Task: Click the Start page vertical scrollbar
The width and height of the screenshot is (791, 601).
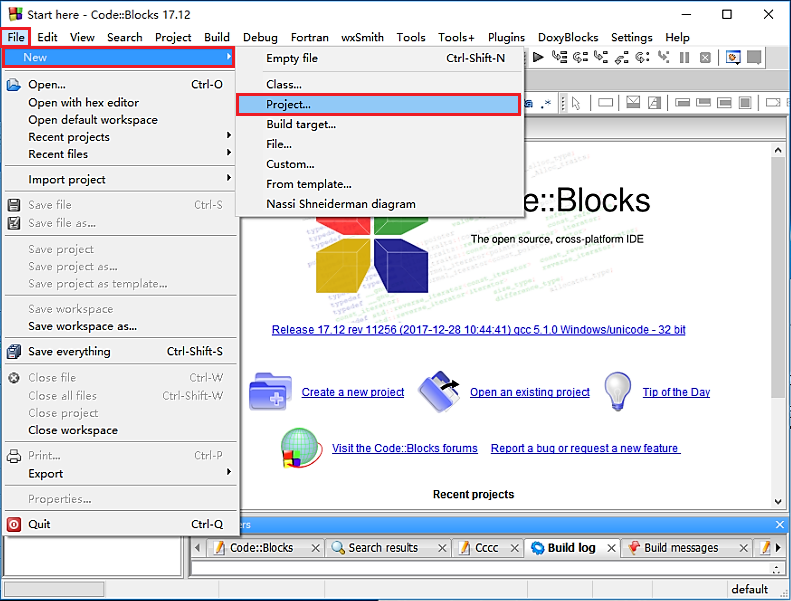Action: 777,326
